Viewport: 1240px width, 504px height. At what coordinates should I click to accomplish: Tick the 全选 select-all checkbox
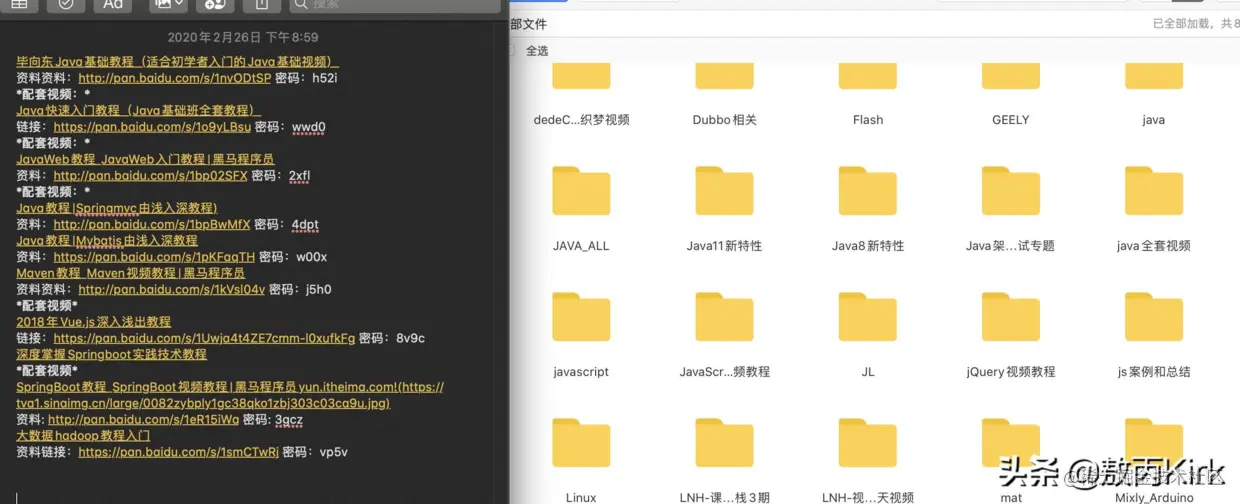point(511,50)
